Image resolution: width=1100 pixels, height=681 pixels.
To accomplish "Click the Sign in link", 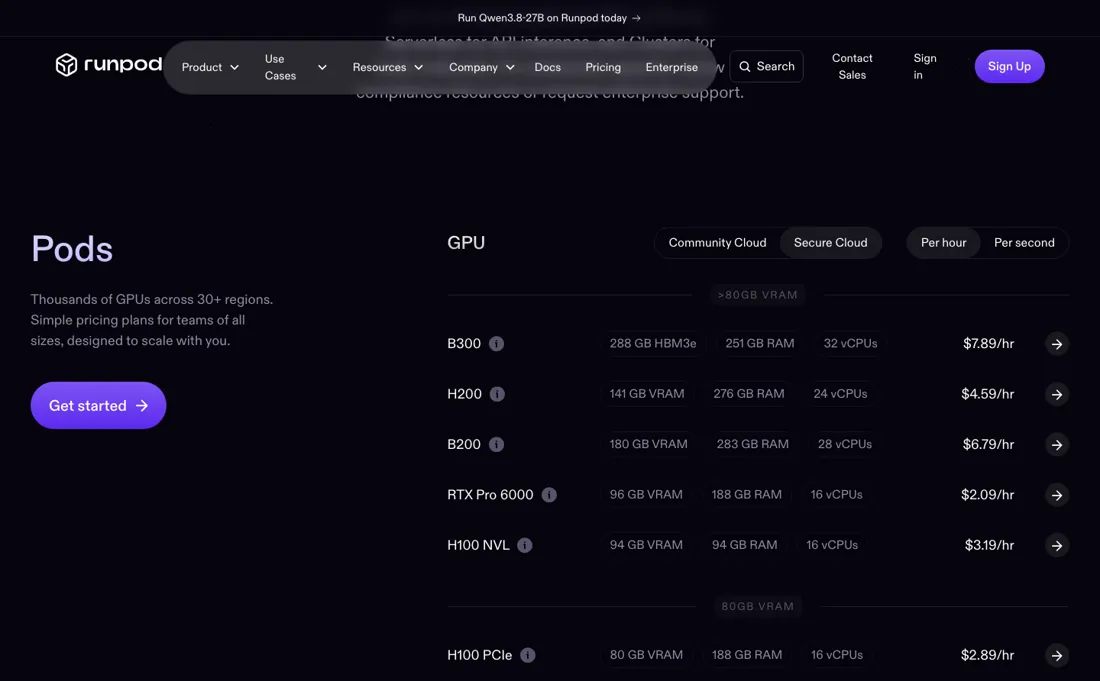I will point(925,67).
